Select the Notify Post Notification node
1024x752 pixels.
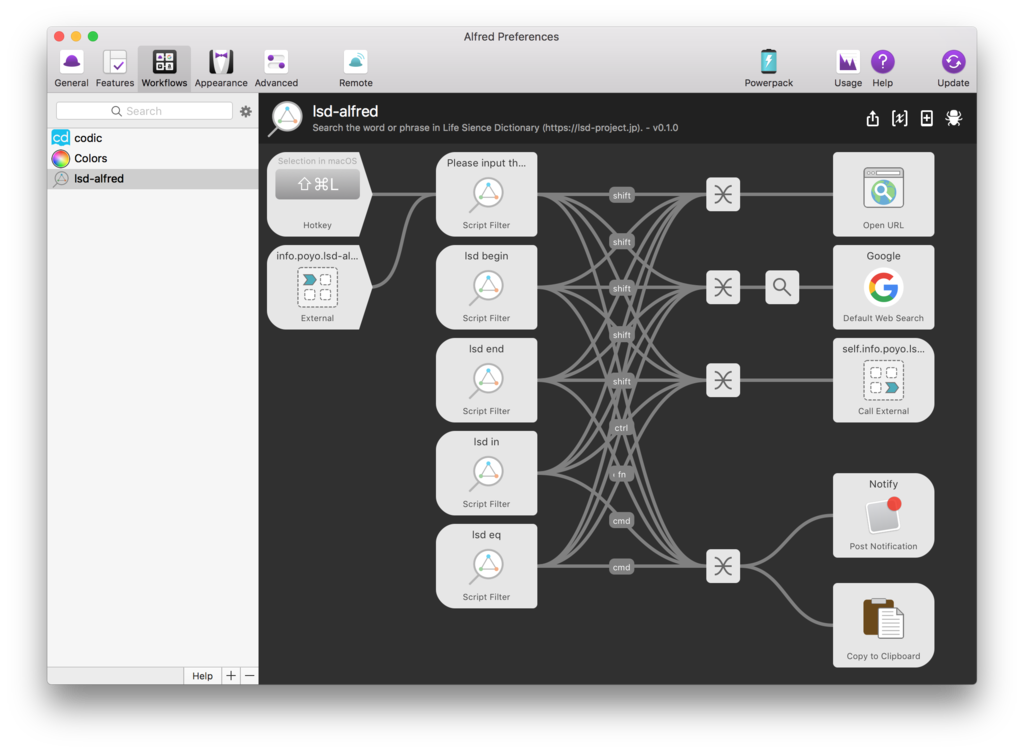coord(883,516)
